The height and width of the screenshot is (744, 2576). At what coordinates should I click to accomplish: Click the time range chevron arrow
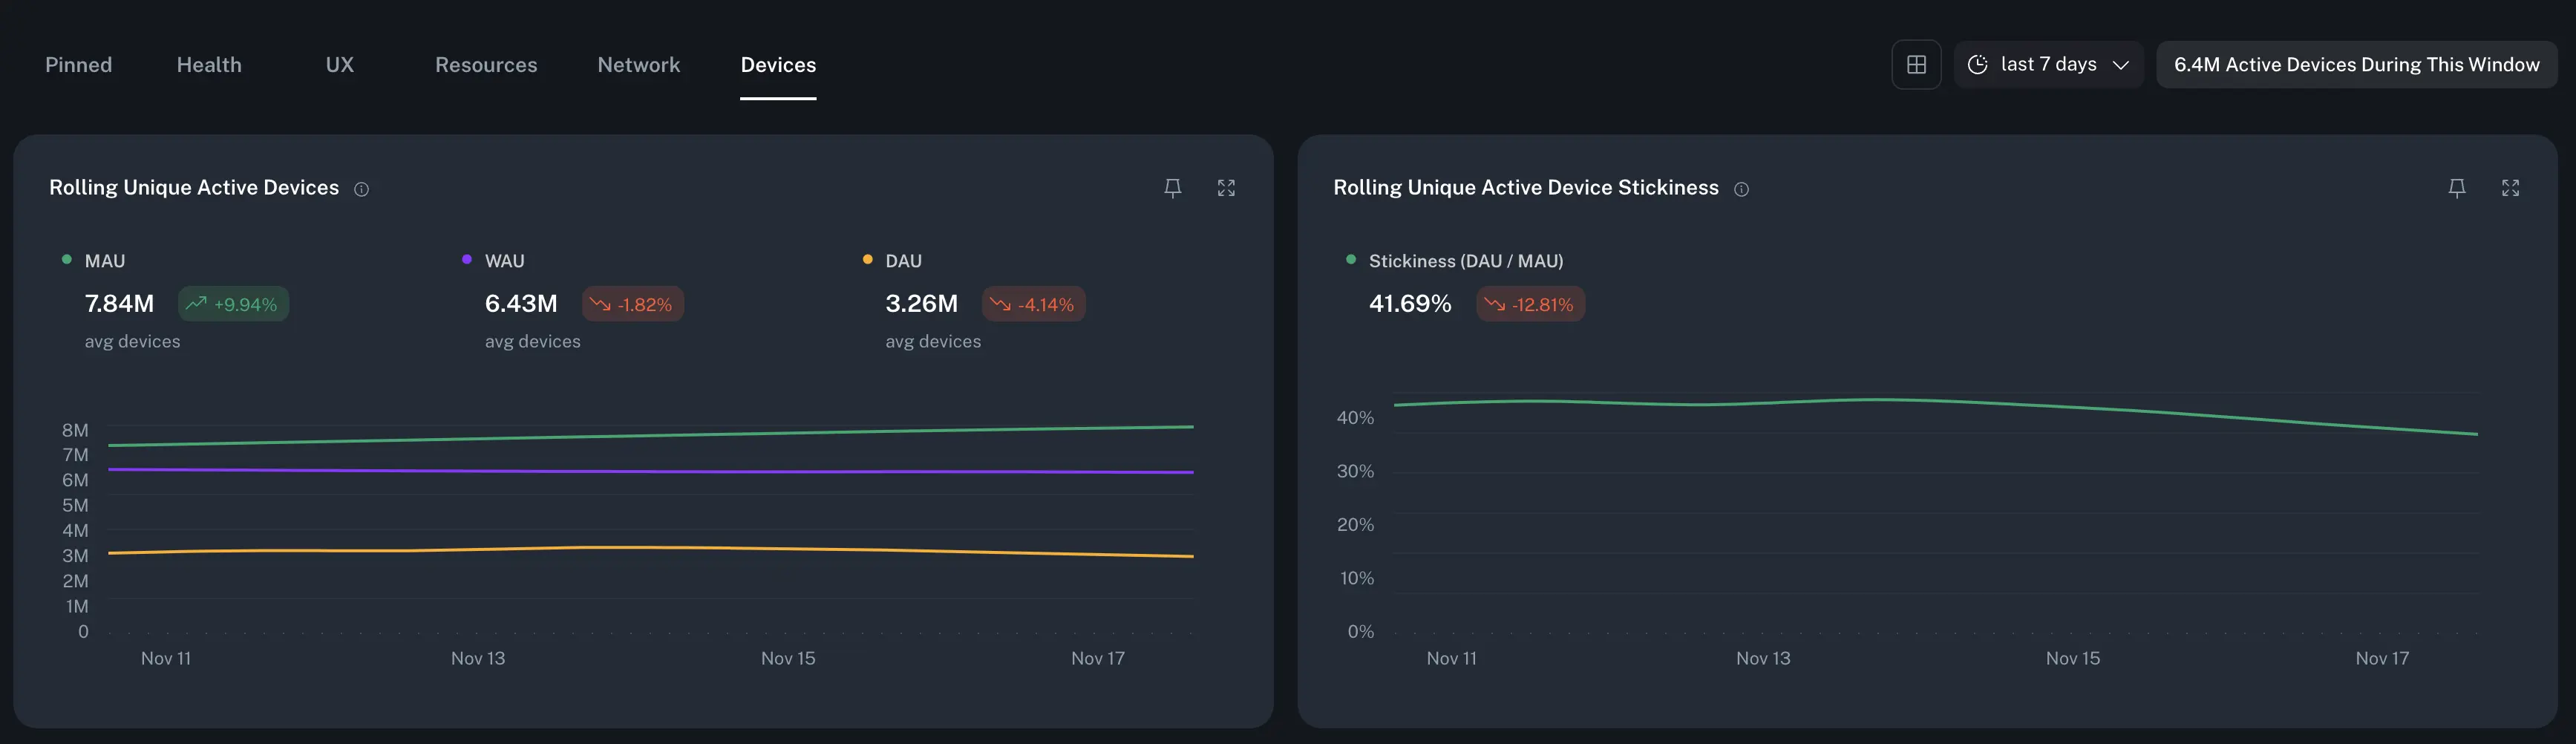click(2121, 65)
